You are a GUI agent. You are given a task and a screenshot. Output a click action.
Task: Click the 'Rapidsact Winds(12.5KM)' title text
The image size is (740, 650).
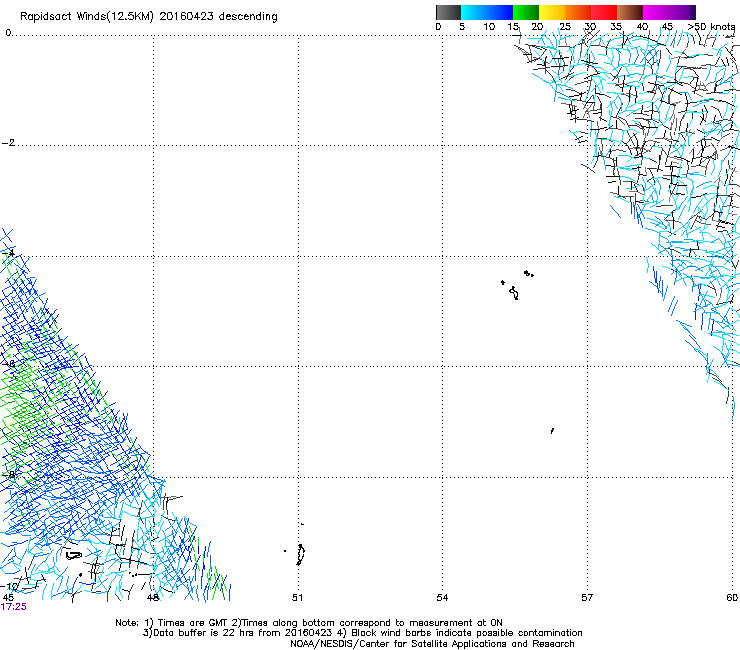tap(87, 17)
